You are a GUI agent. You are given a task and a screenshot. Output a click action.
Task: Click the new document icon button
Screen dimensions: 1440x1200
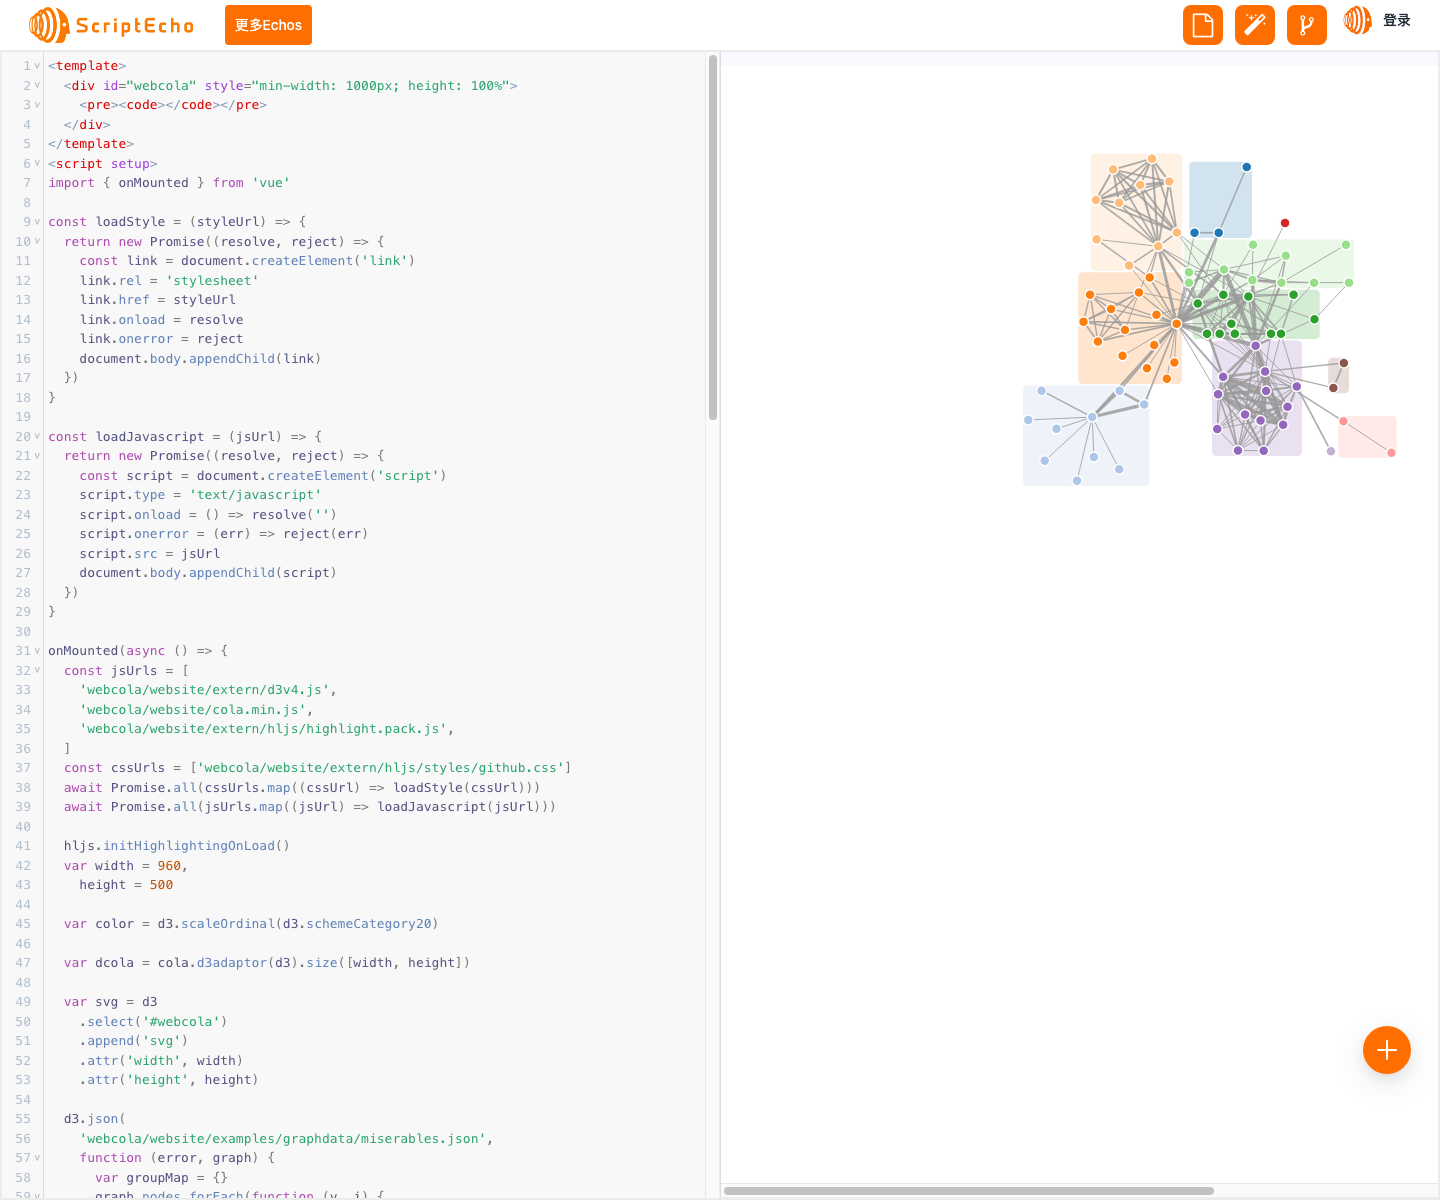point(1203,25)
